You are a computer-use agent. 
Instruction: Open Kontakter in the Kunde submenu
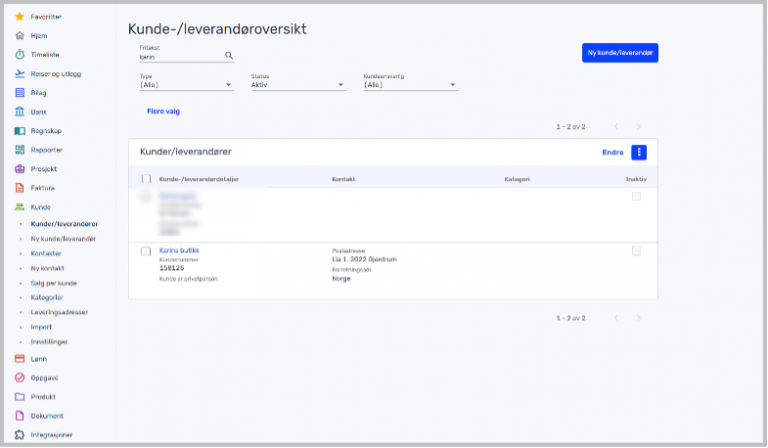(x=46, y=254)
